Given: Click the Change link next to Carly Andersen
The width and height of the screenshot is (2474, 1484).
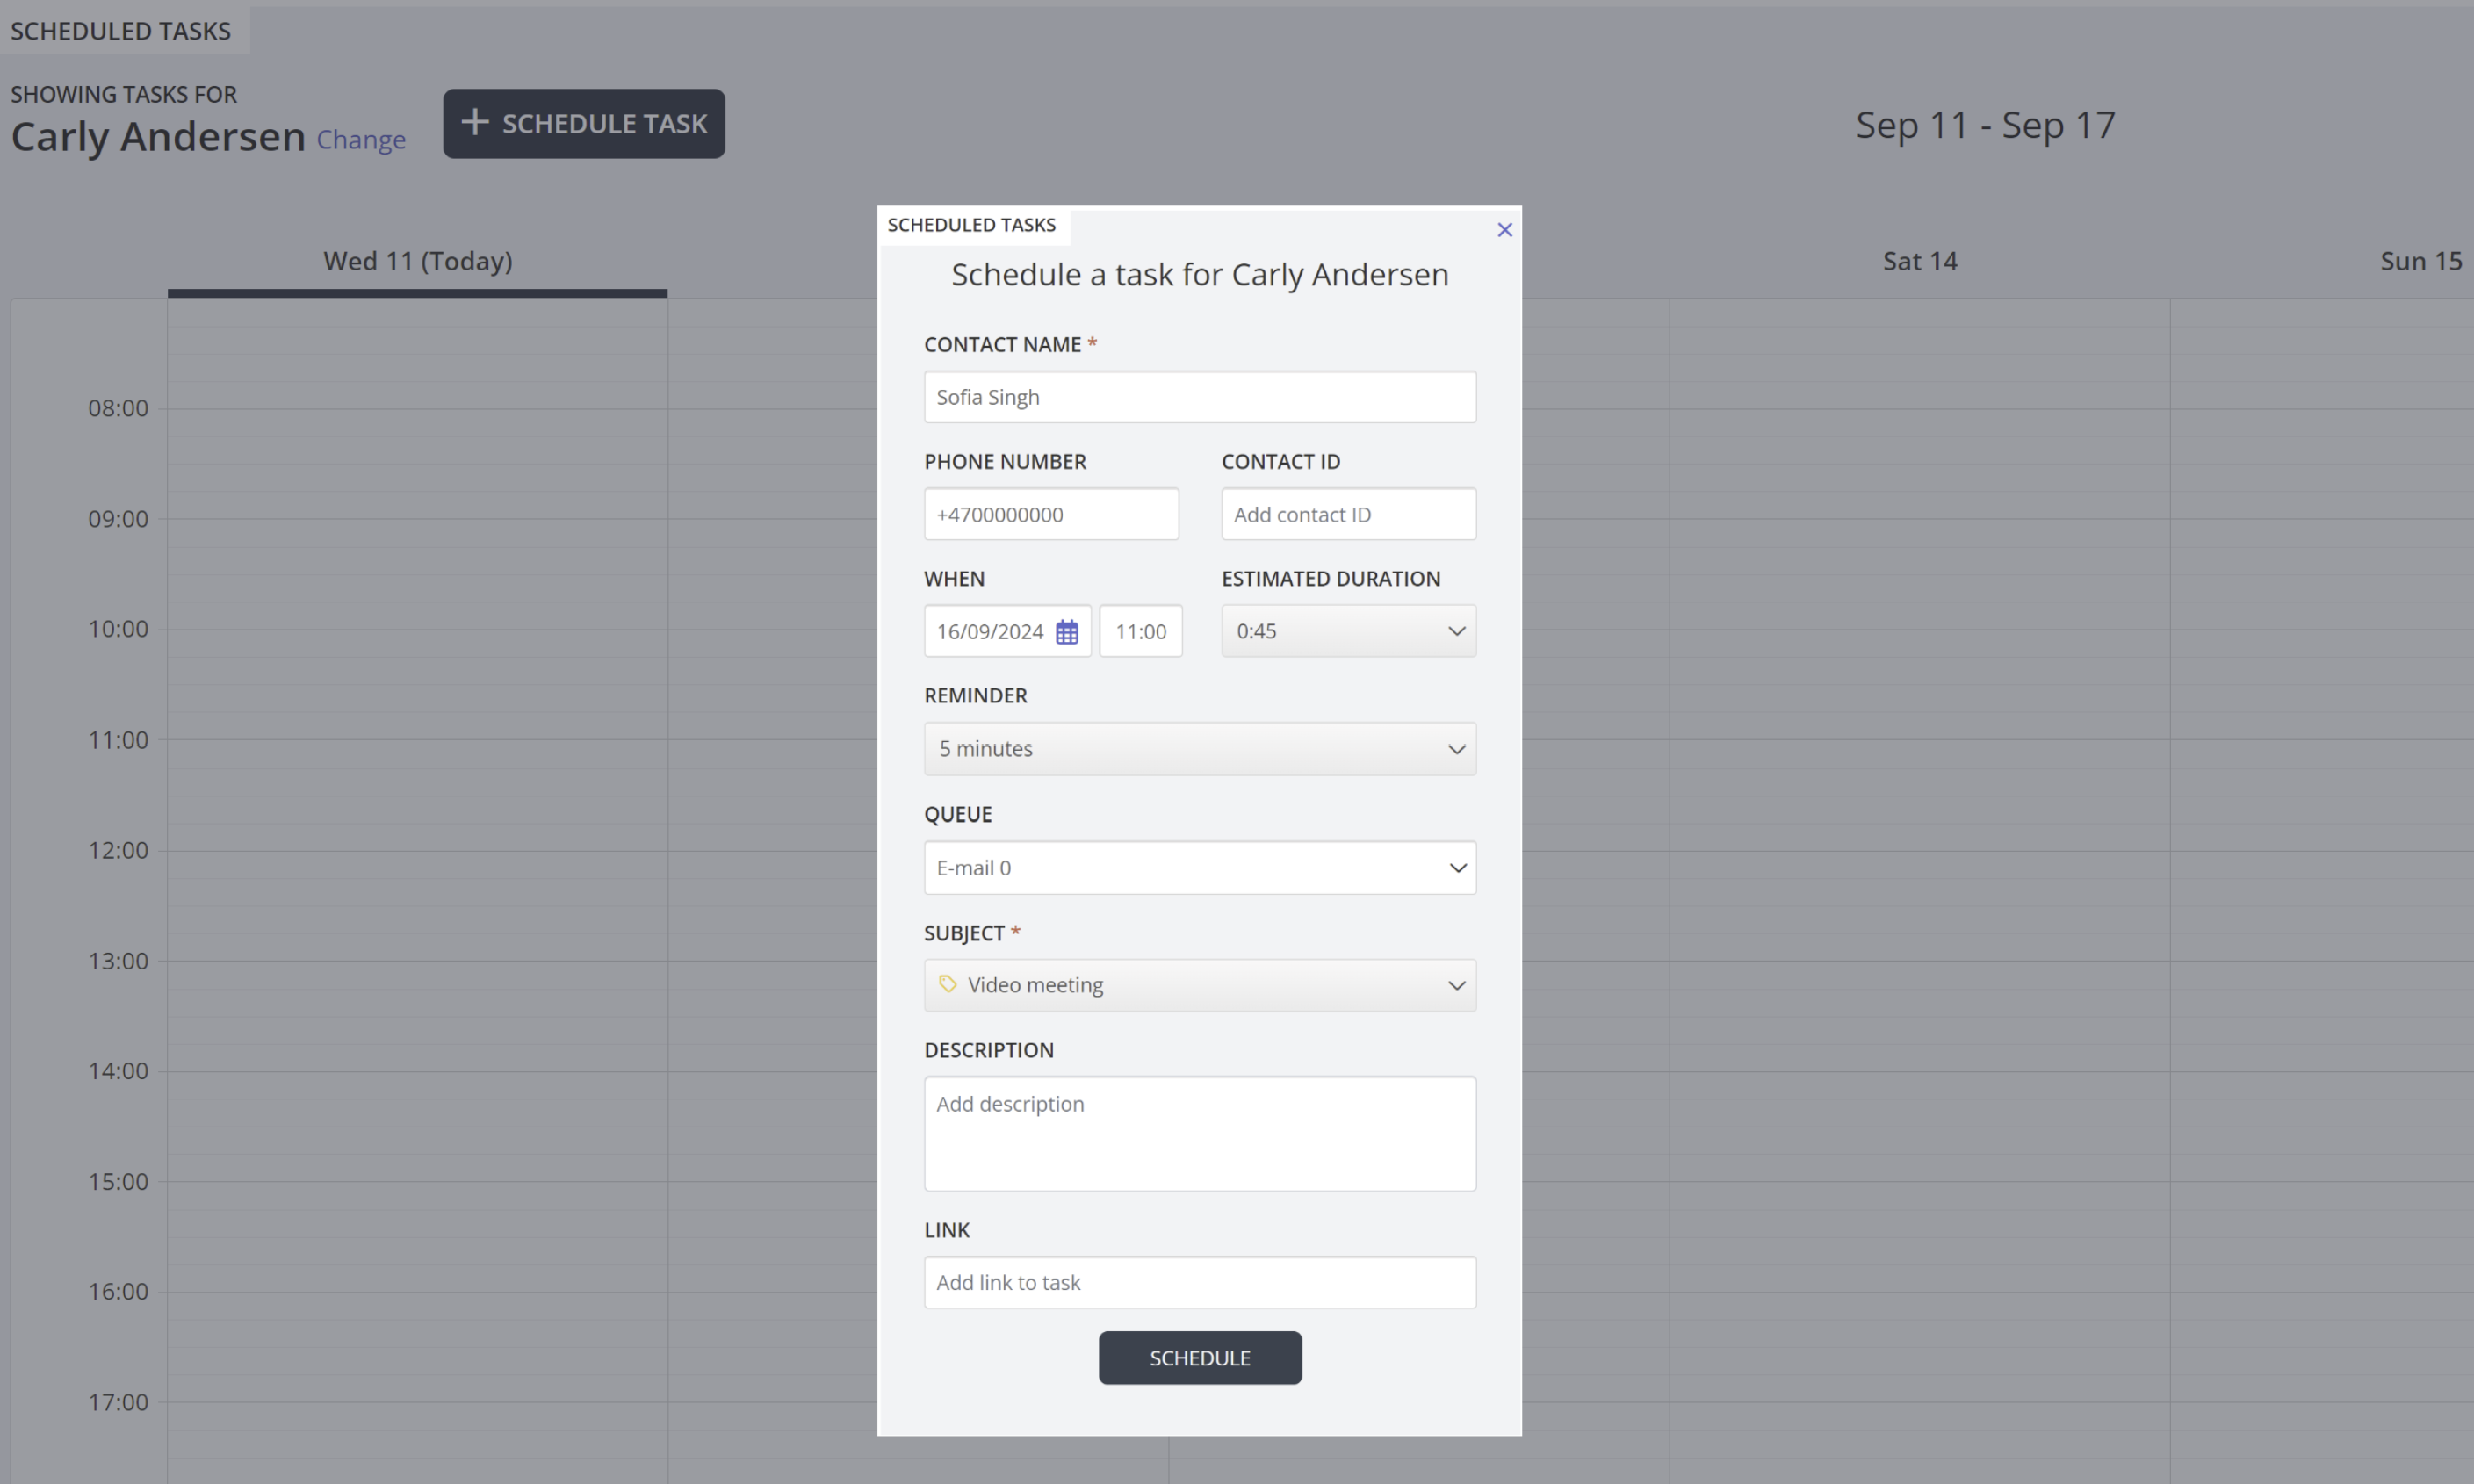Looking at the screenshot, I should tap(361, 140).
